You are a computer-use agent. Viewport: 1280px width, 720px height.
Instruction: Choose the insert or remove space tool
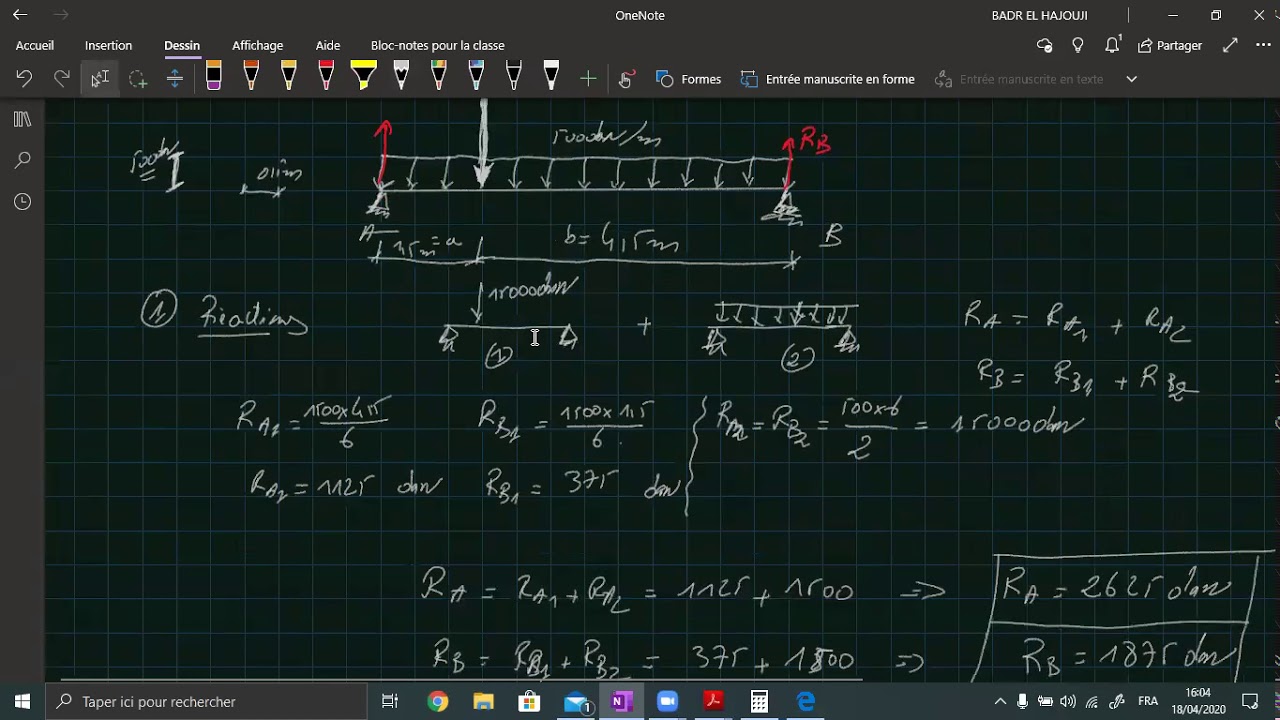pyautogui.click(x=175, y=79)
